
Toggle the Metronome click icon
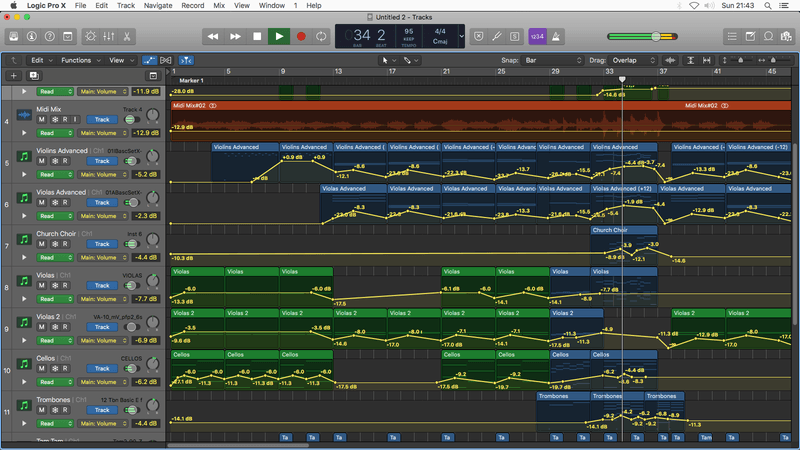pyautogui.click(x=556, y=36)
